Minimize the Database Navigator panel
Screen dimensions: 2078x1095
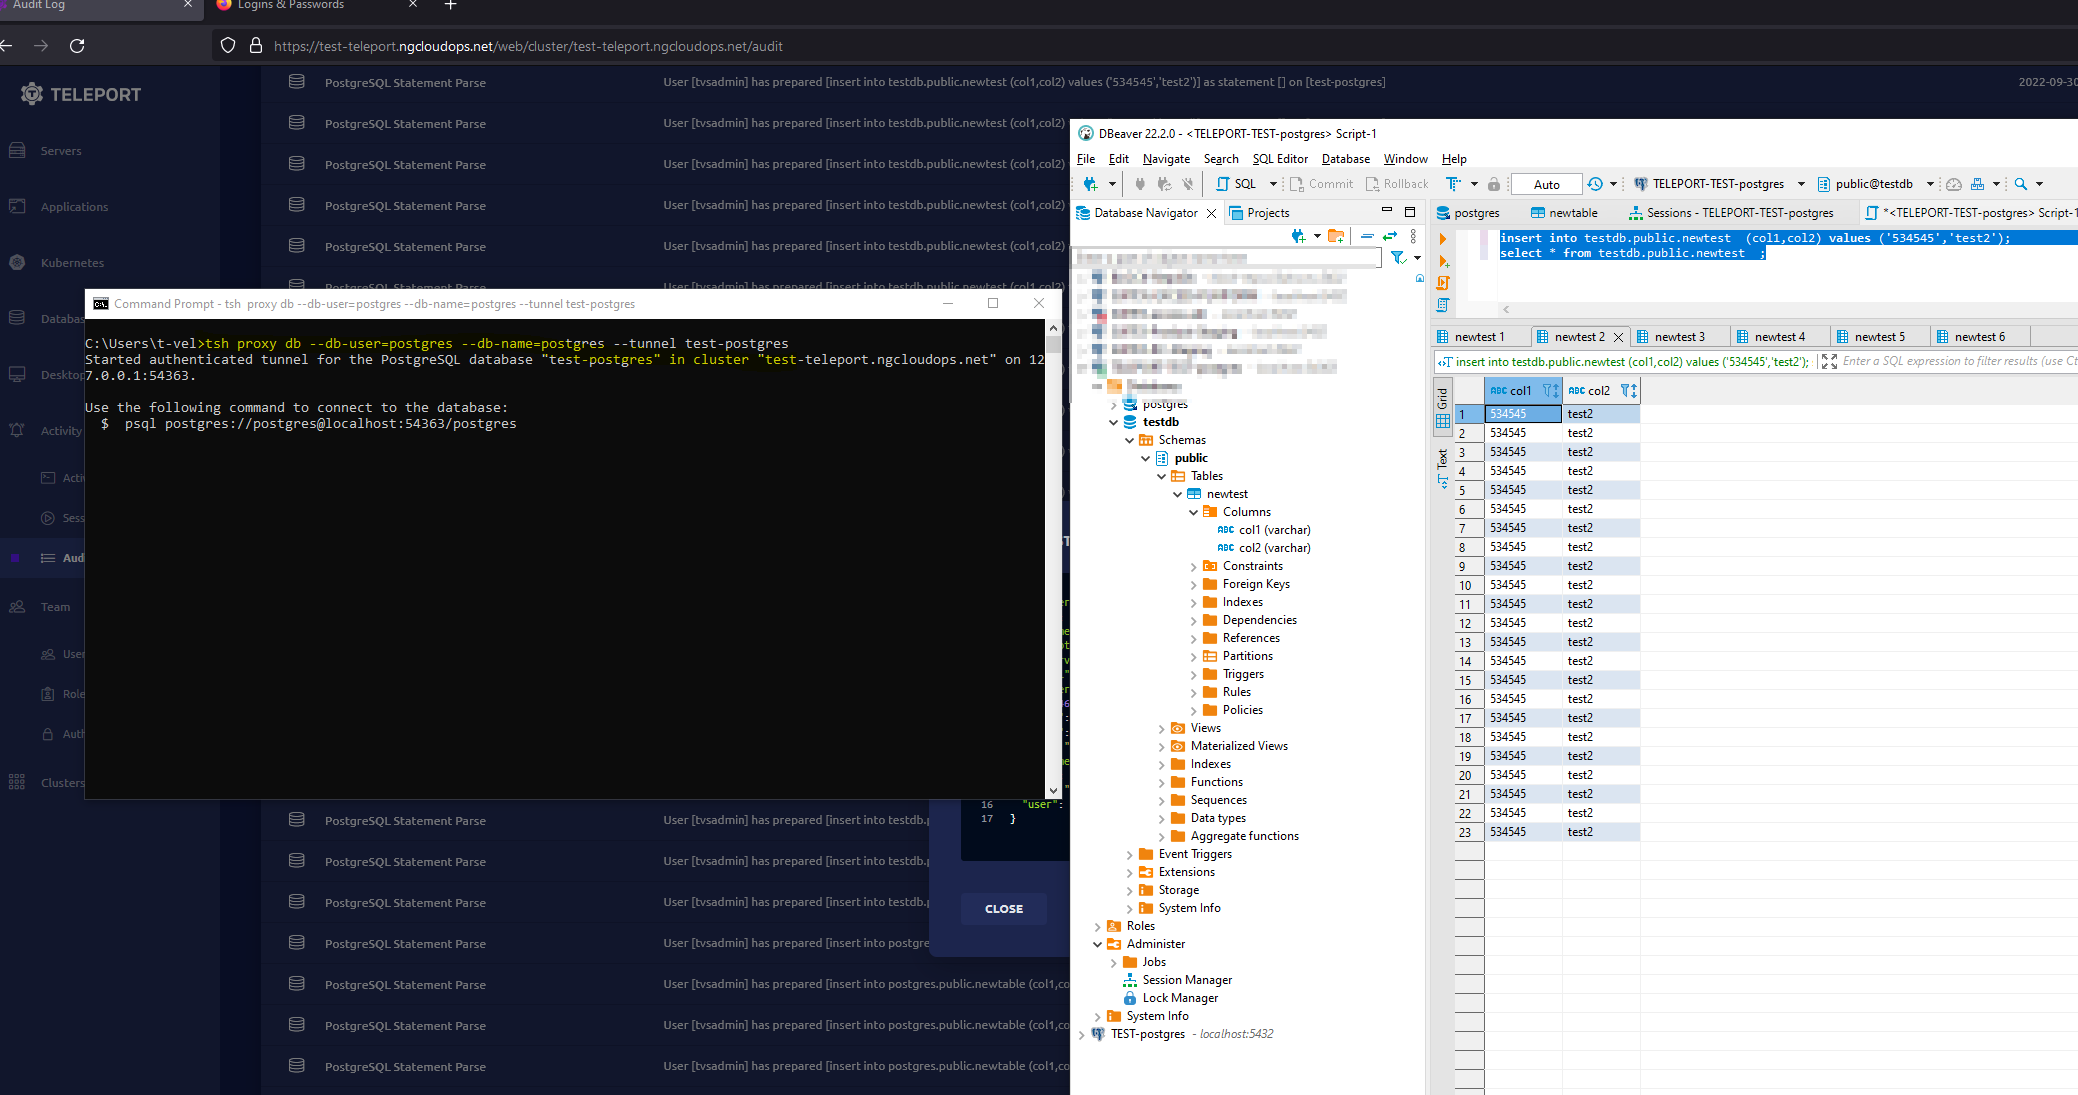coord(1387,211)
